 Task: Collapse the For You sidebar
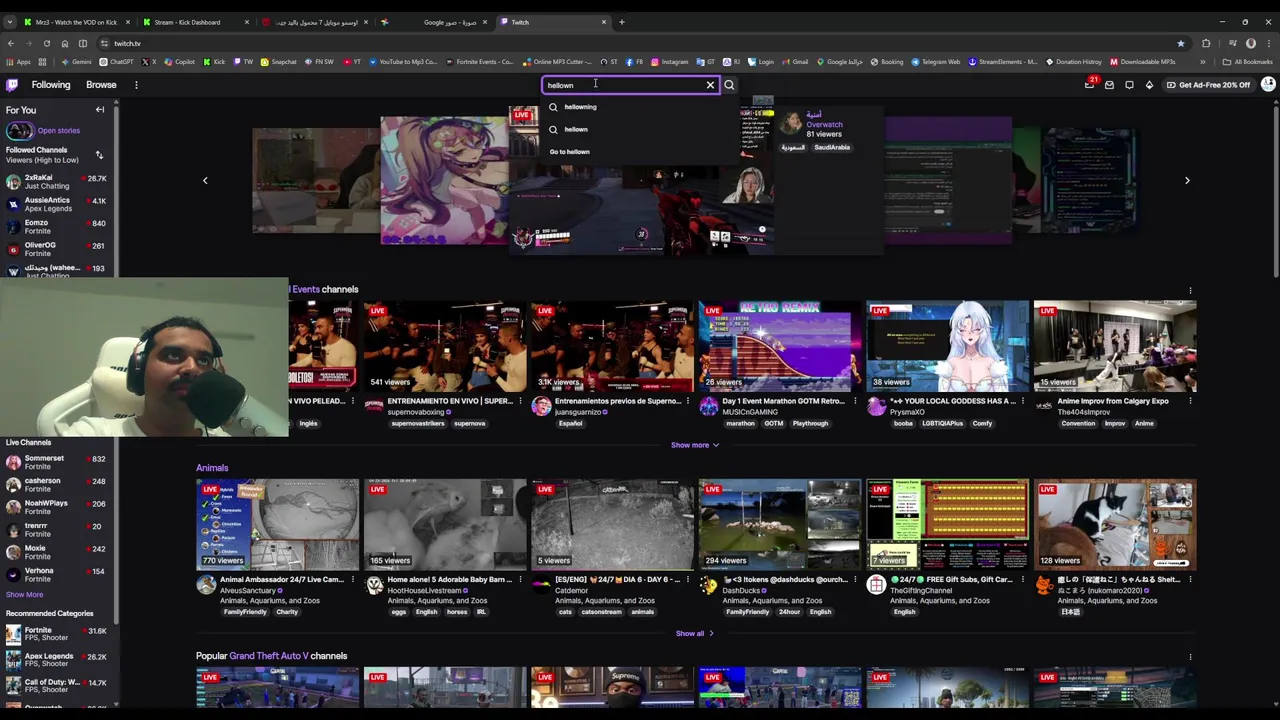(x=100, y=110)
